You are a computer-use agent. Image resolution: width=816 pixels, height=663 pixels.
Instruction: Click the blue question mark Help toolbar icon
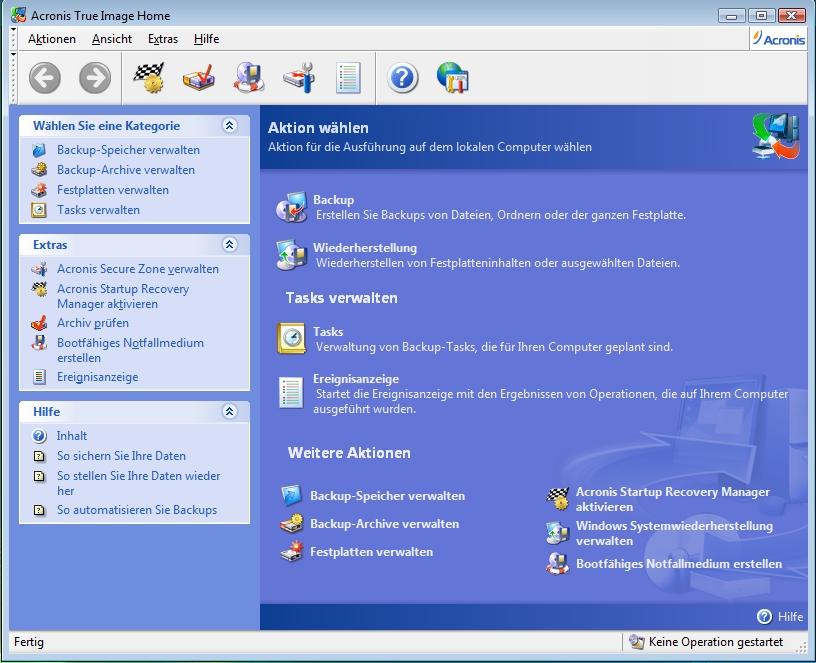(x=402, y=78)
